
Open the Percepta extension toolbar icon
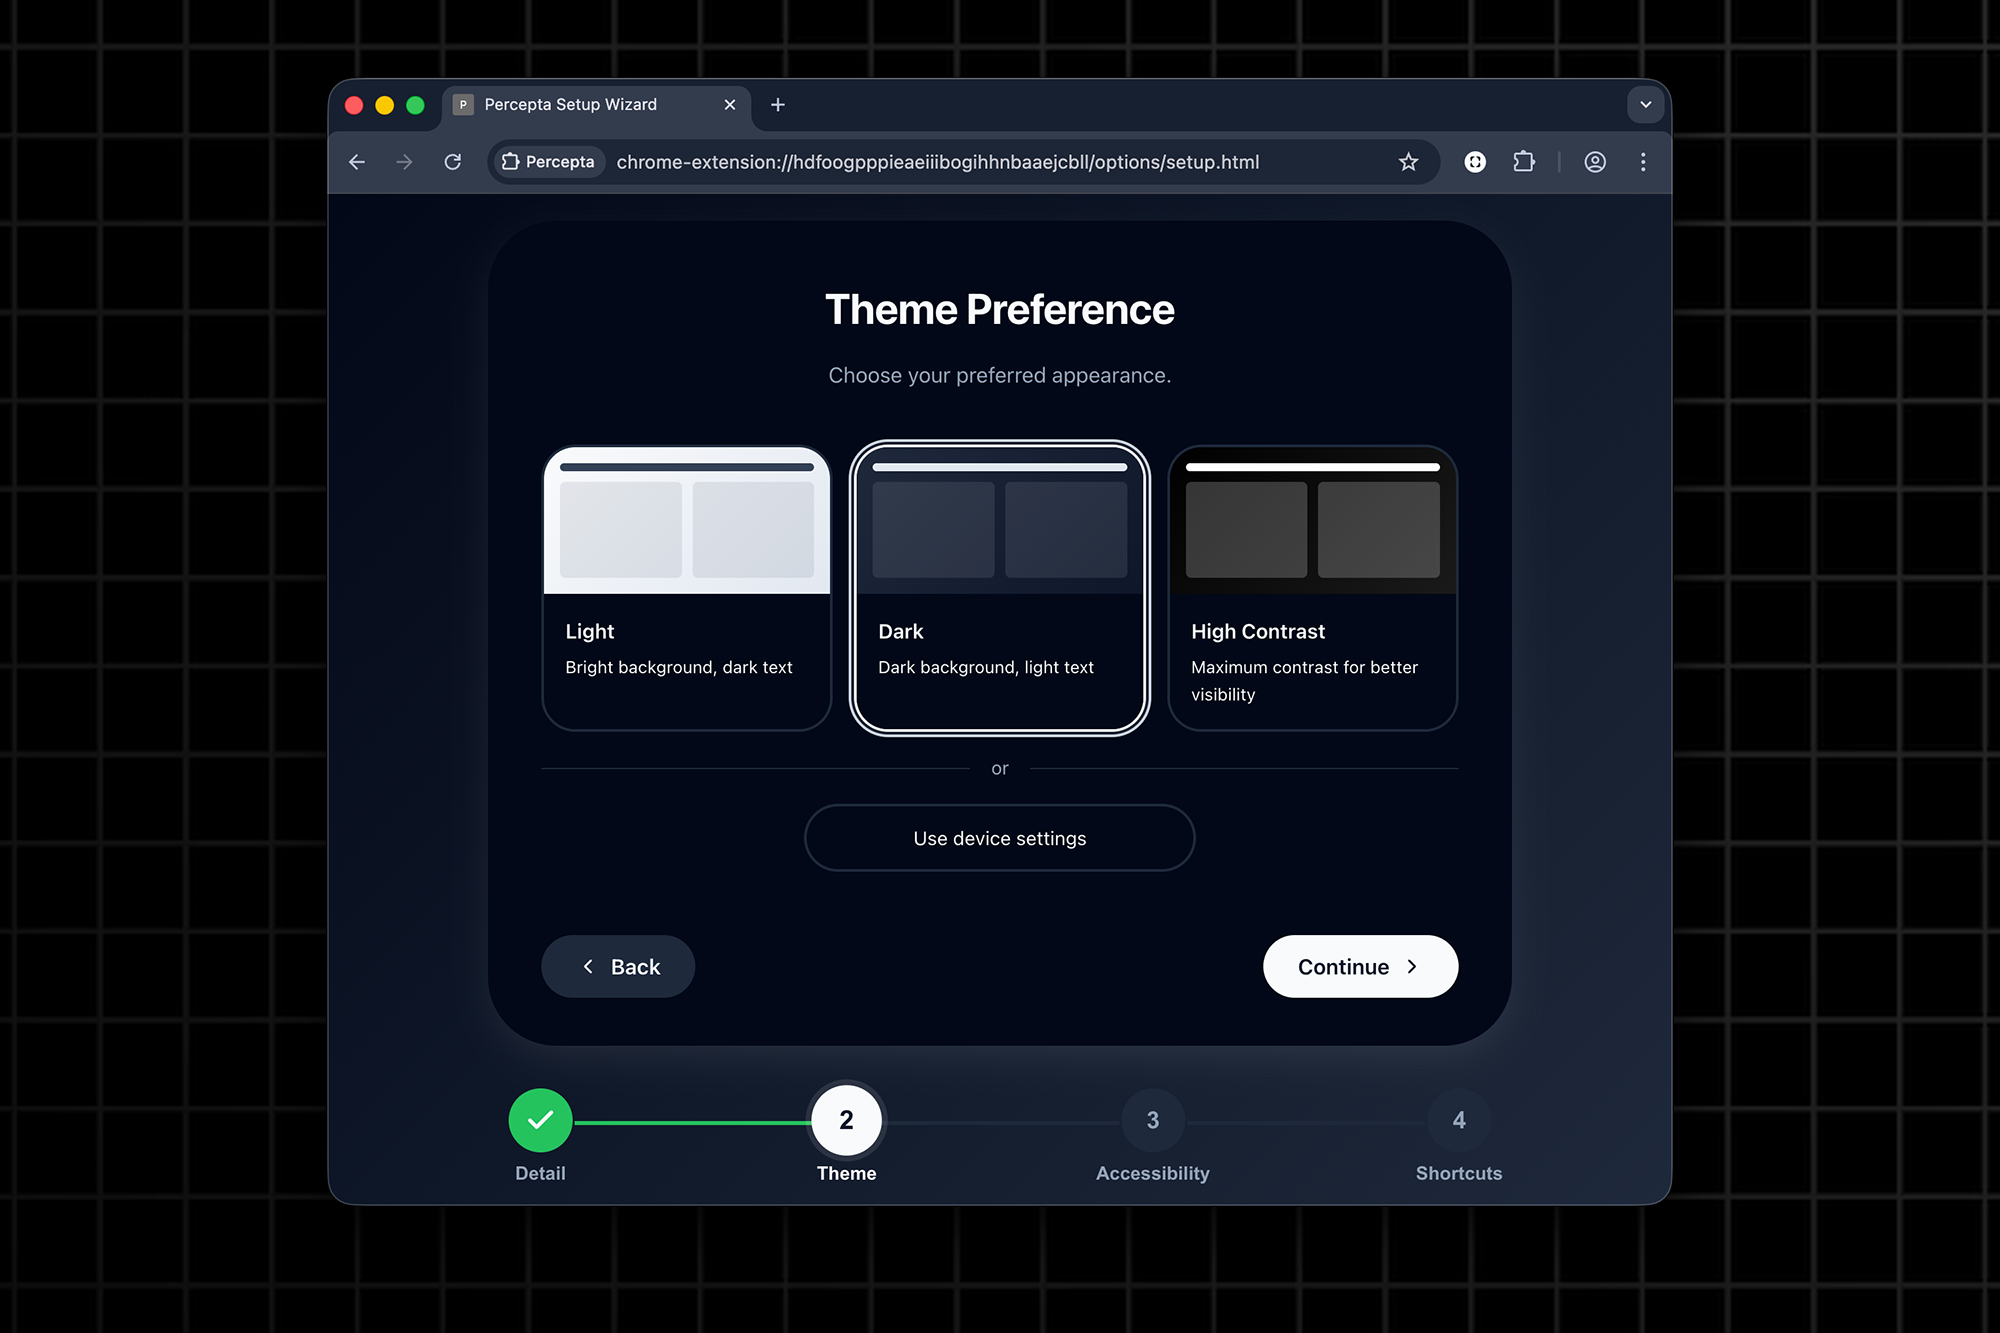click(1475, 162)
